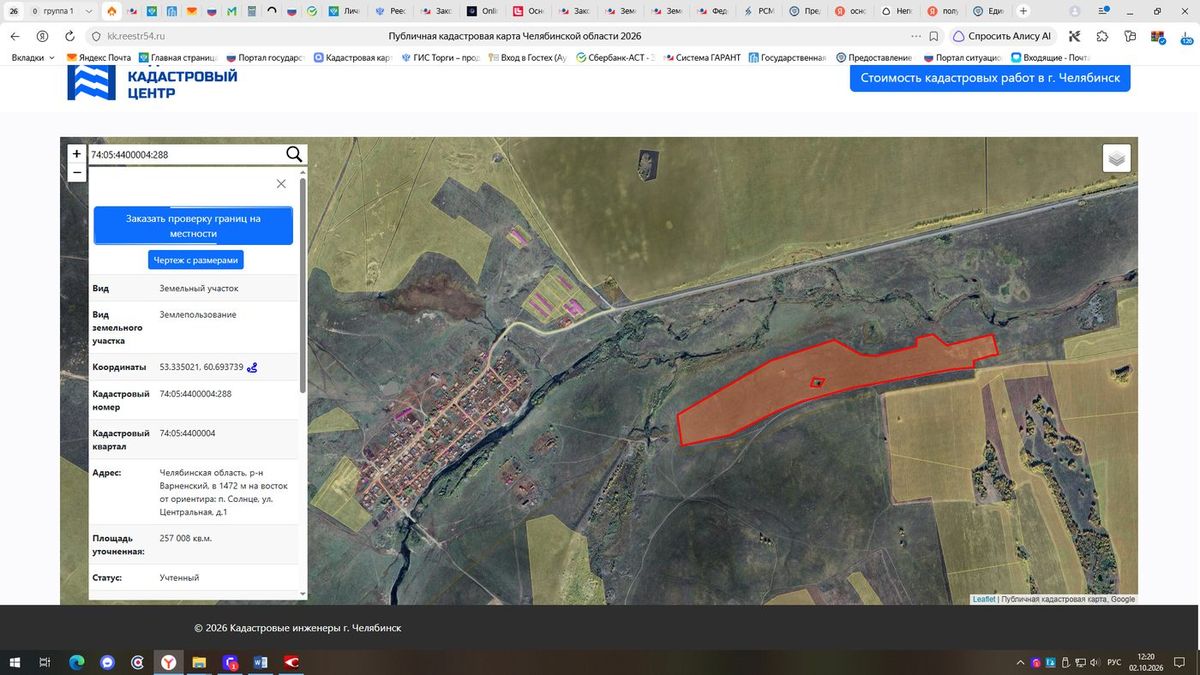
Task: Switch to the 'РСМ' browser tab
Action: coord(758,11)
